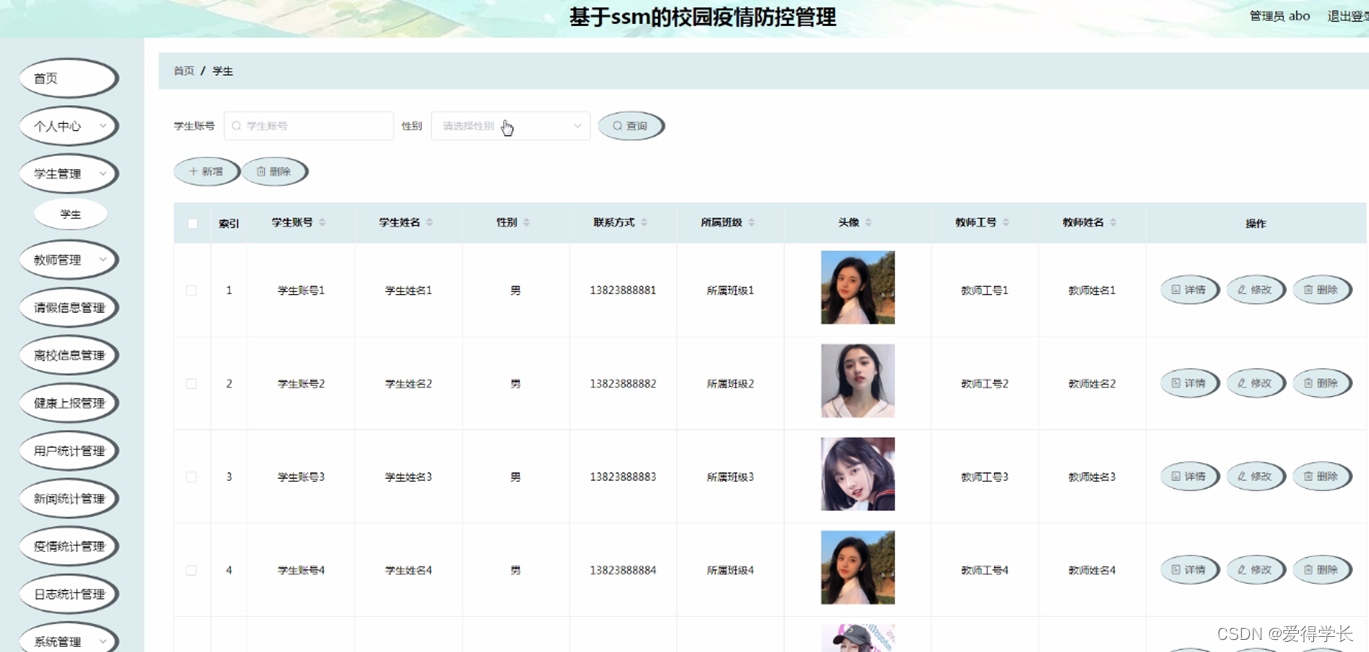
Task: Click cell 所属班级2
Action: [731, 384]
